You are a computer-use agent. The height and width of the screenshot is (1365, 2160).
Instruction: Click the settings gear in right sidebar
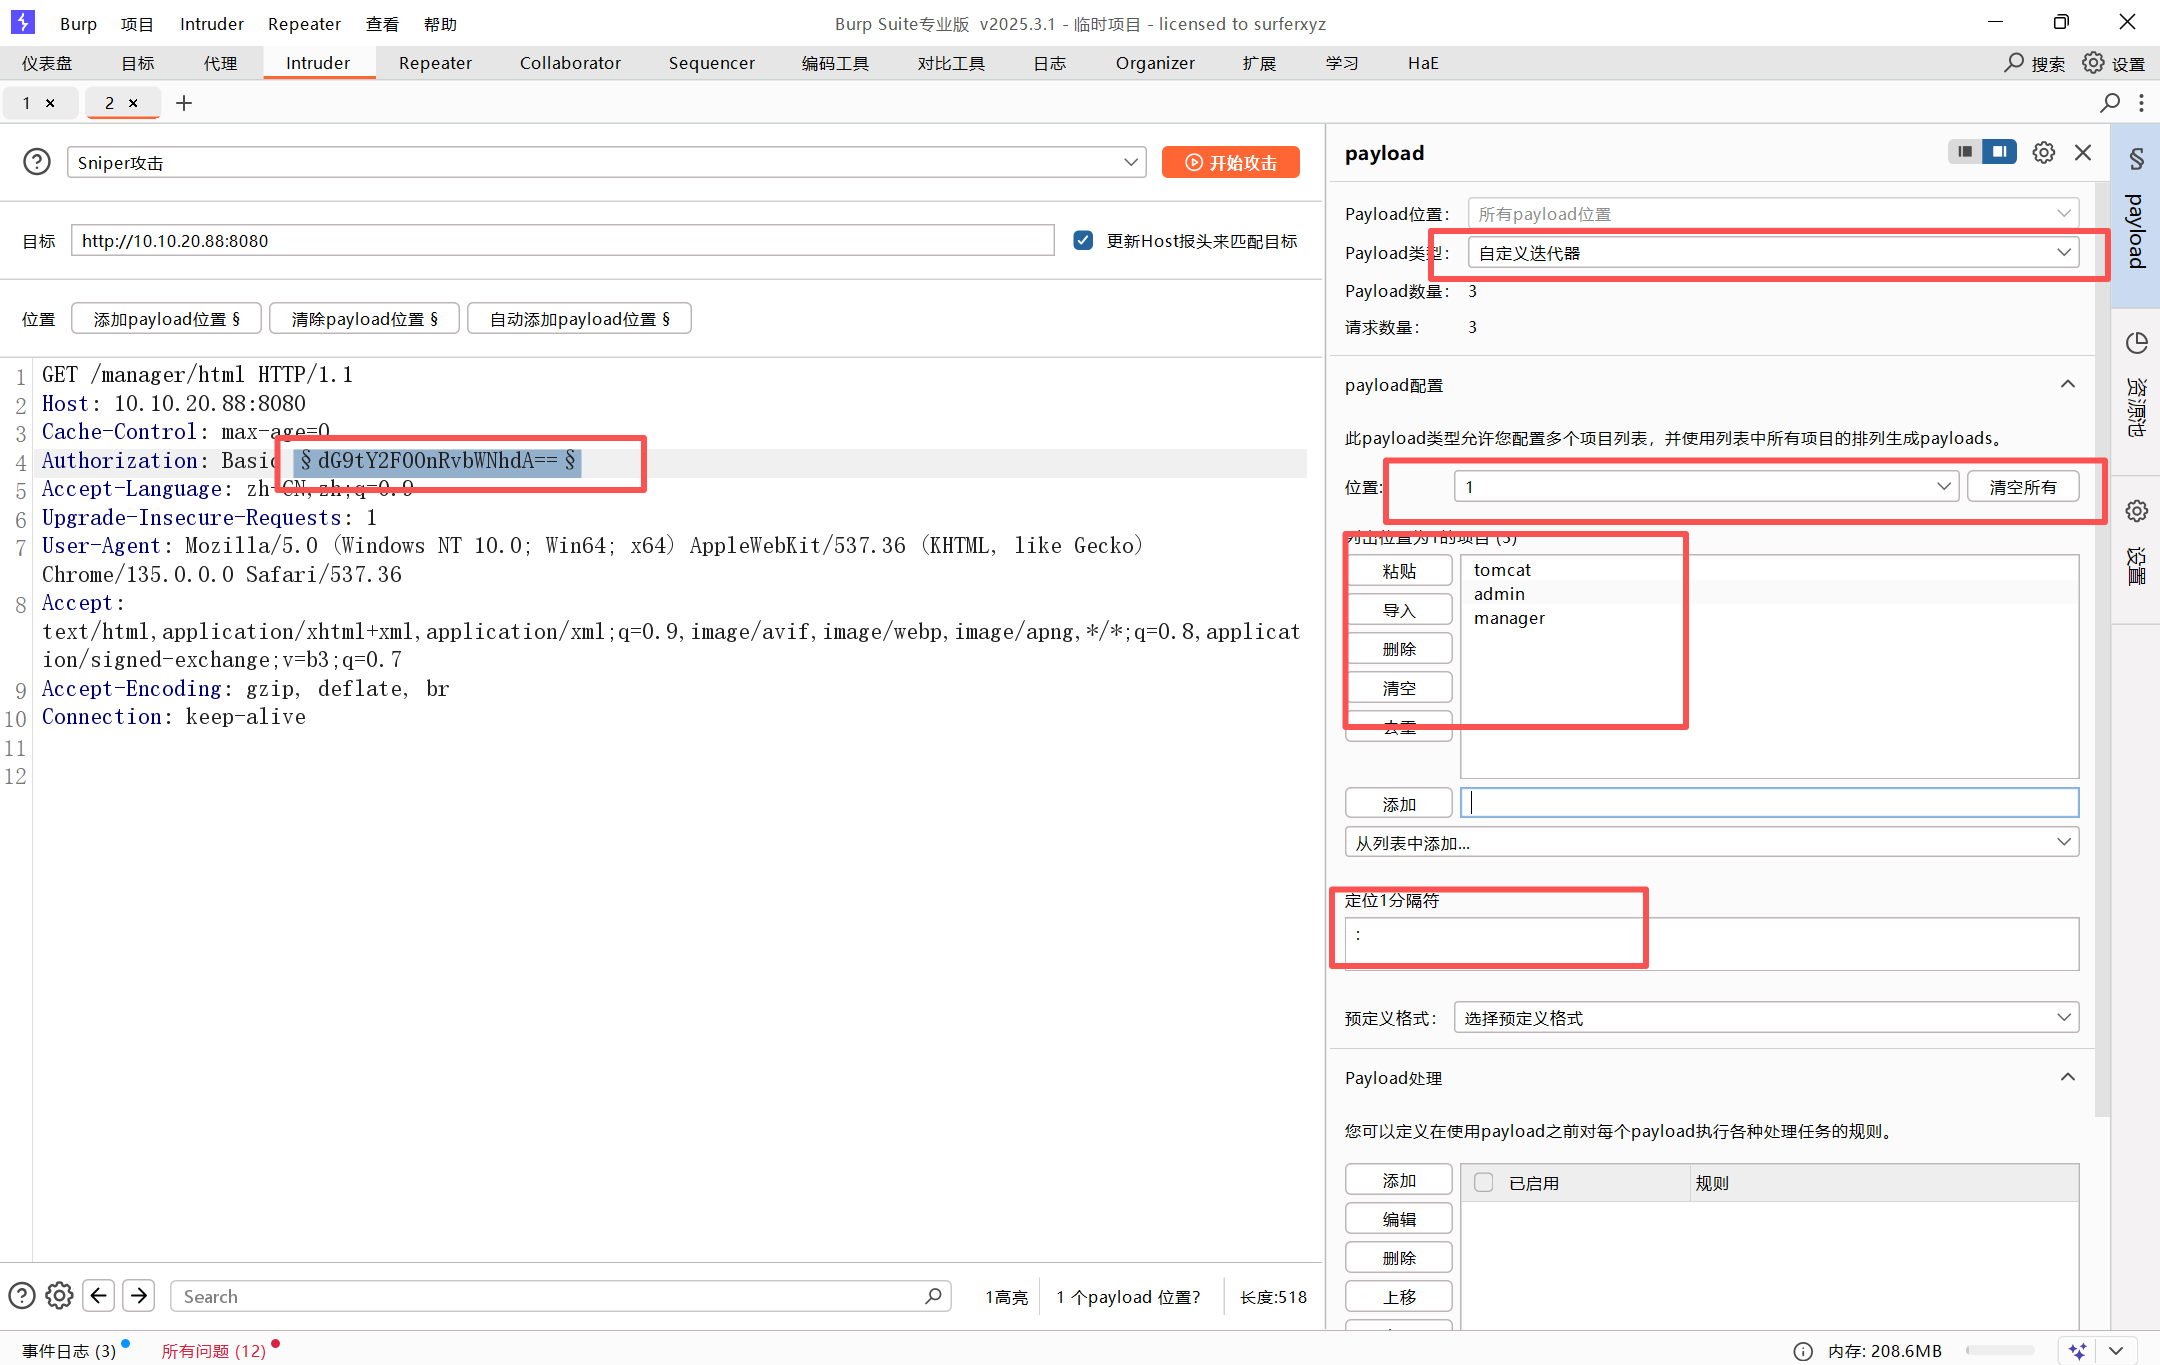click(2137, 511)
